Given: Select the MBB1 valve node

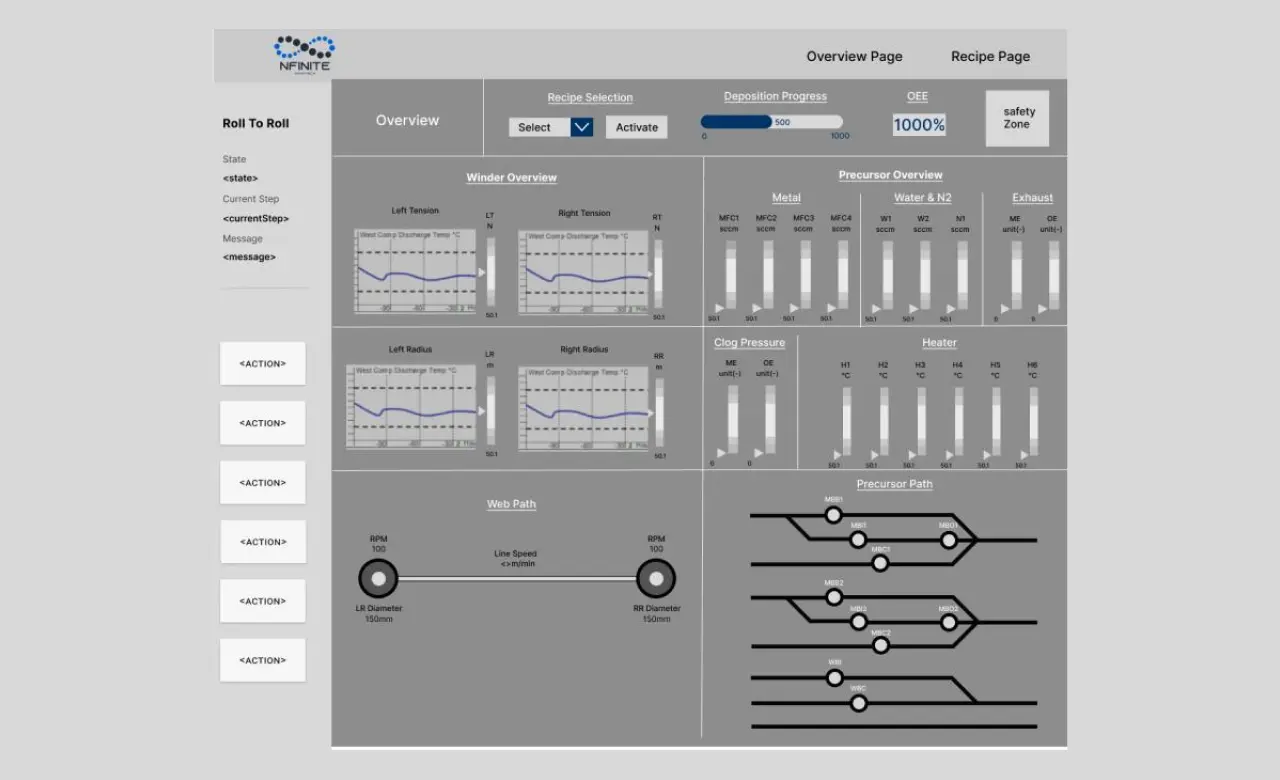Looking at the screenshot, I should (x=833, y=515).
